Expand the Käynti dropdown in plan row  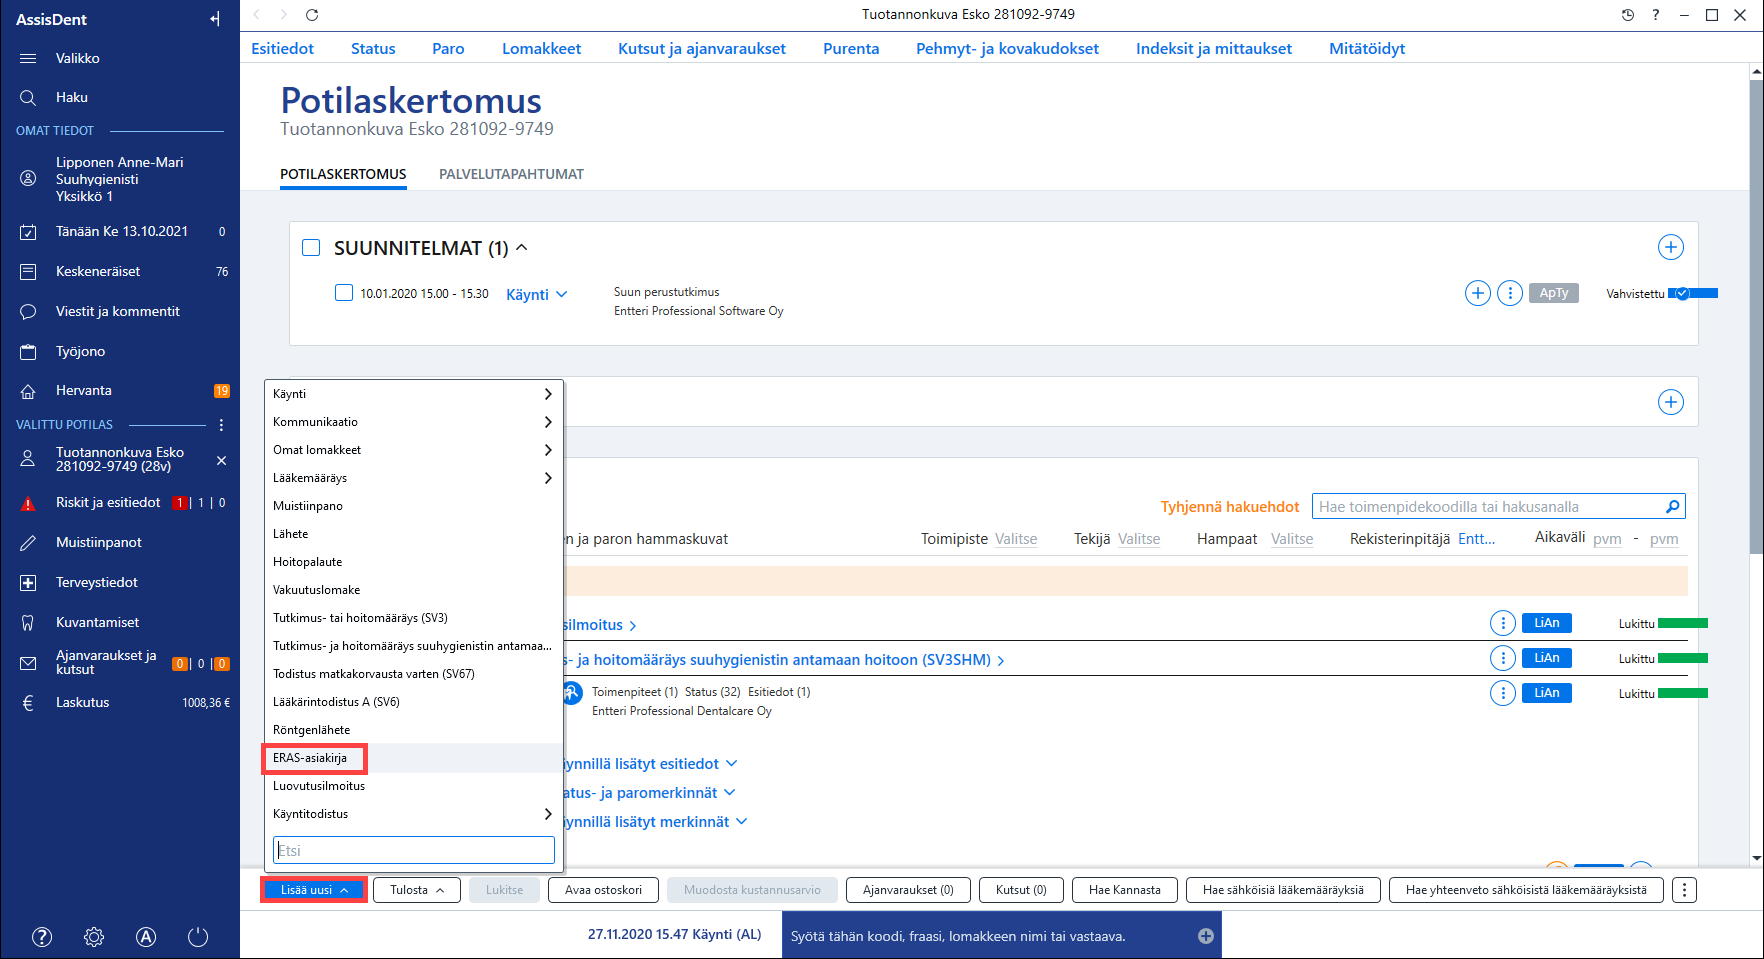click(x=537, y=294)
